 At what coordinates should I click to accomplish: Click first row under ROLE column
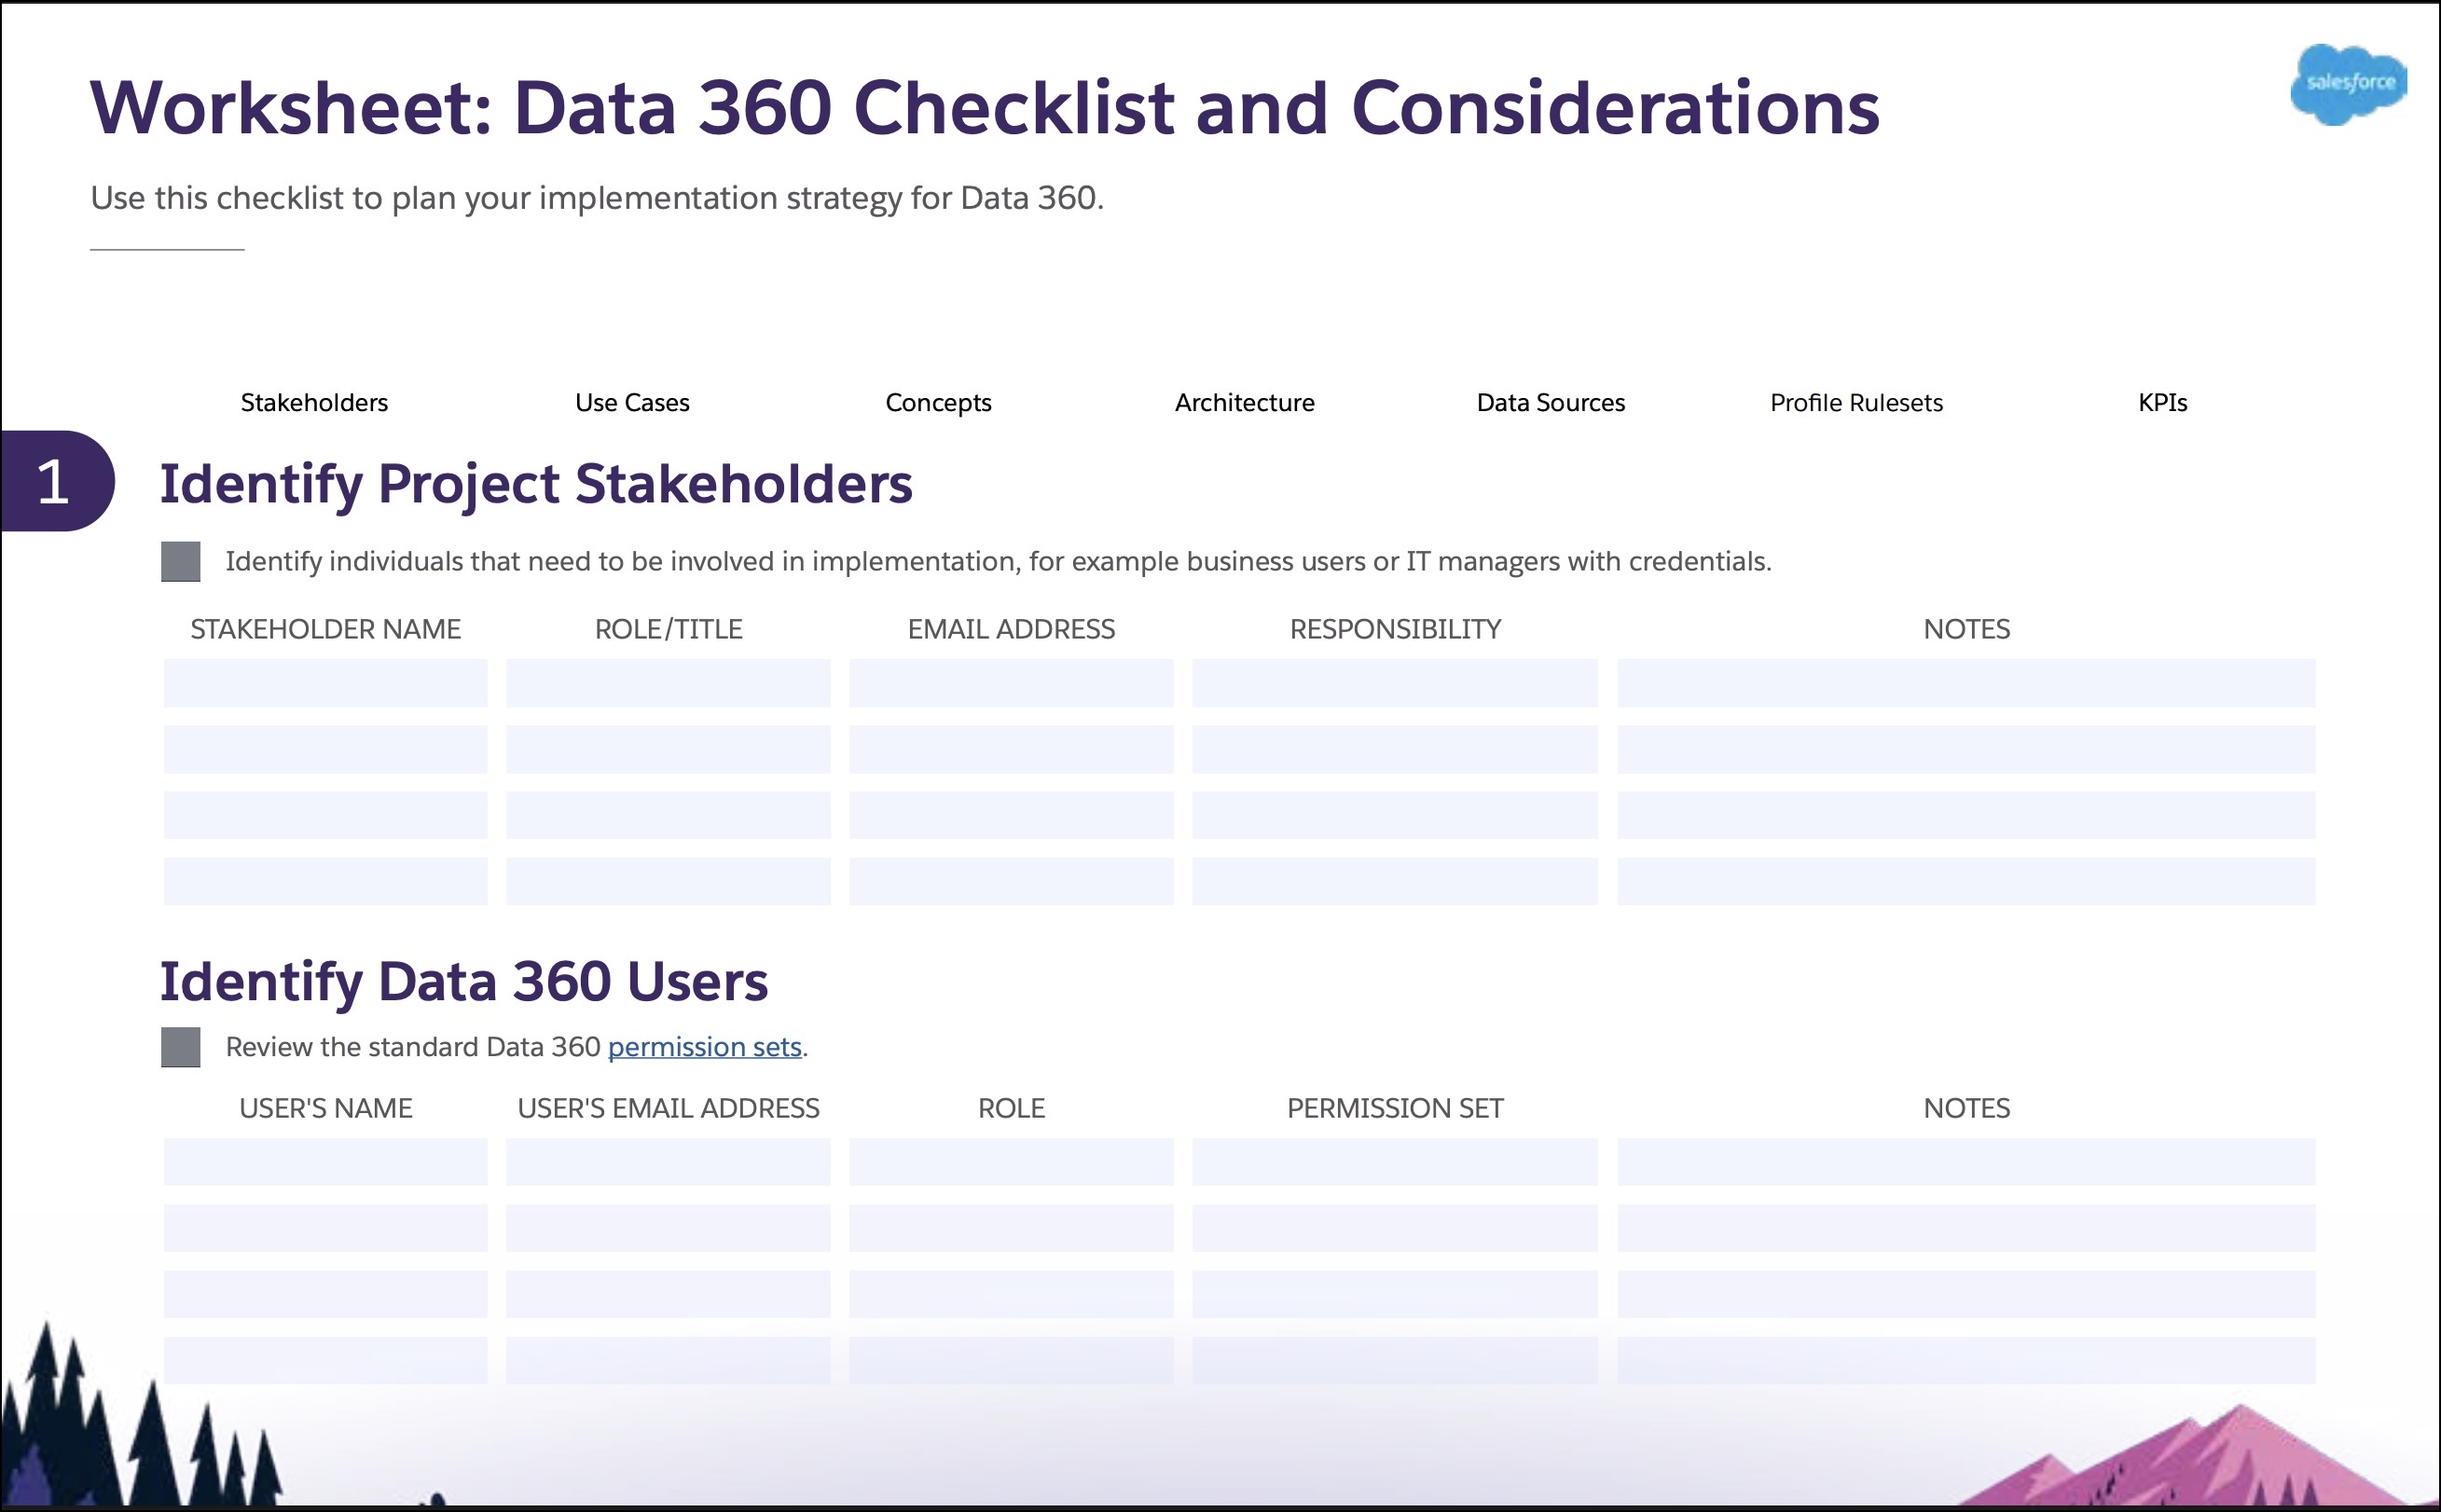[x=1011, y=1162]
